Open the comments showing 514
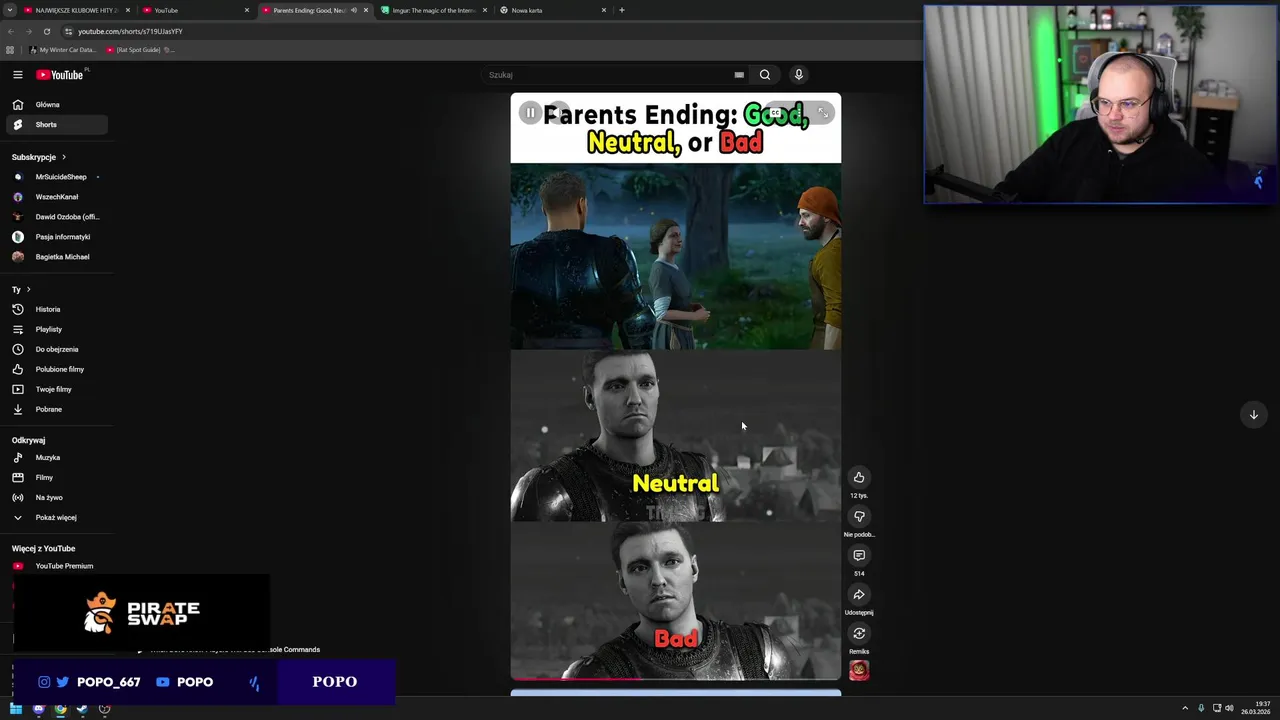Viewport: 1280px width, 720px height. point(859,555)
